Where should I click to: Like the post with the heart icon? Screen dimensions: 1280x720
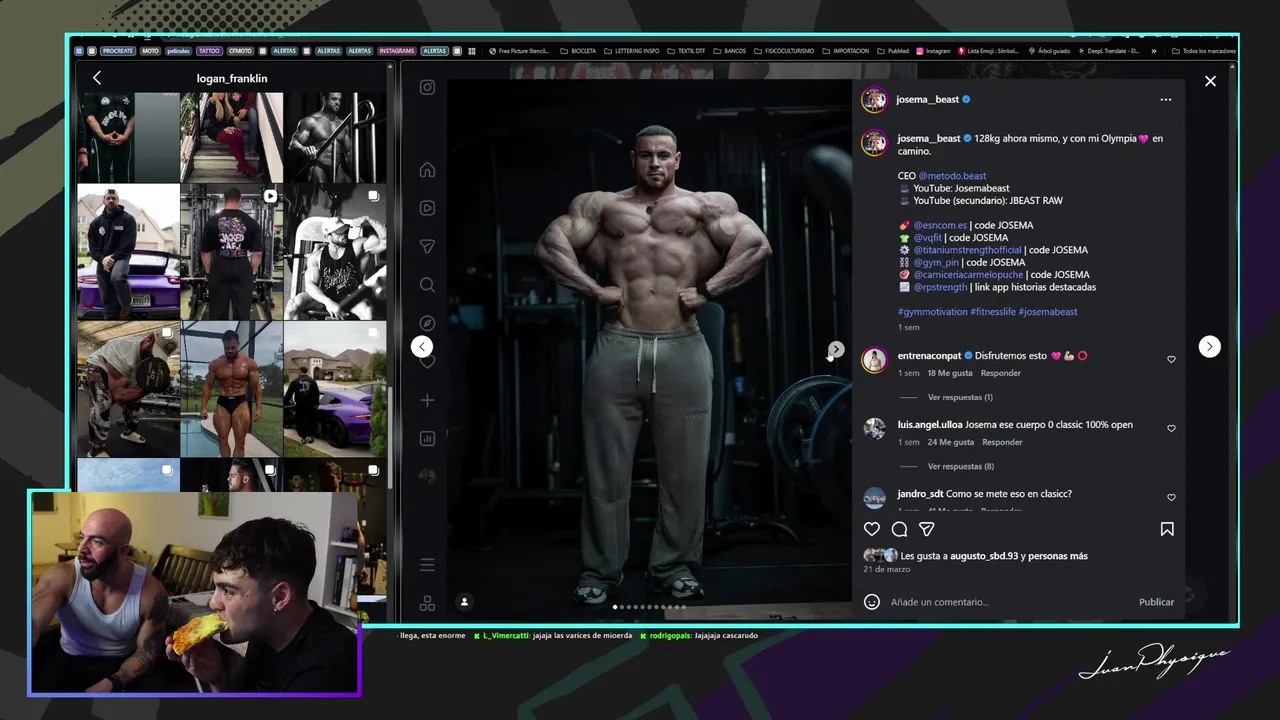872,529
